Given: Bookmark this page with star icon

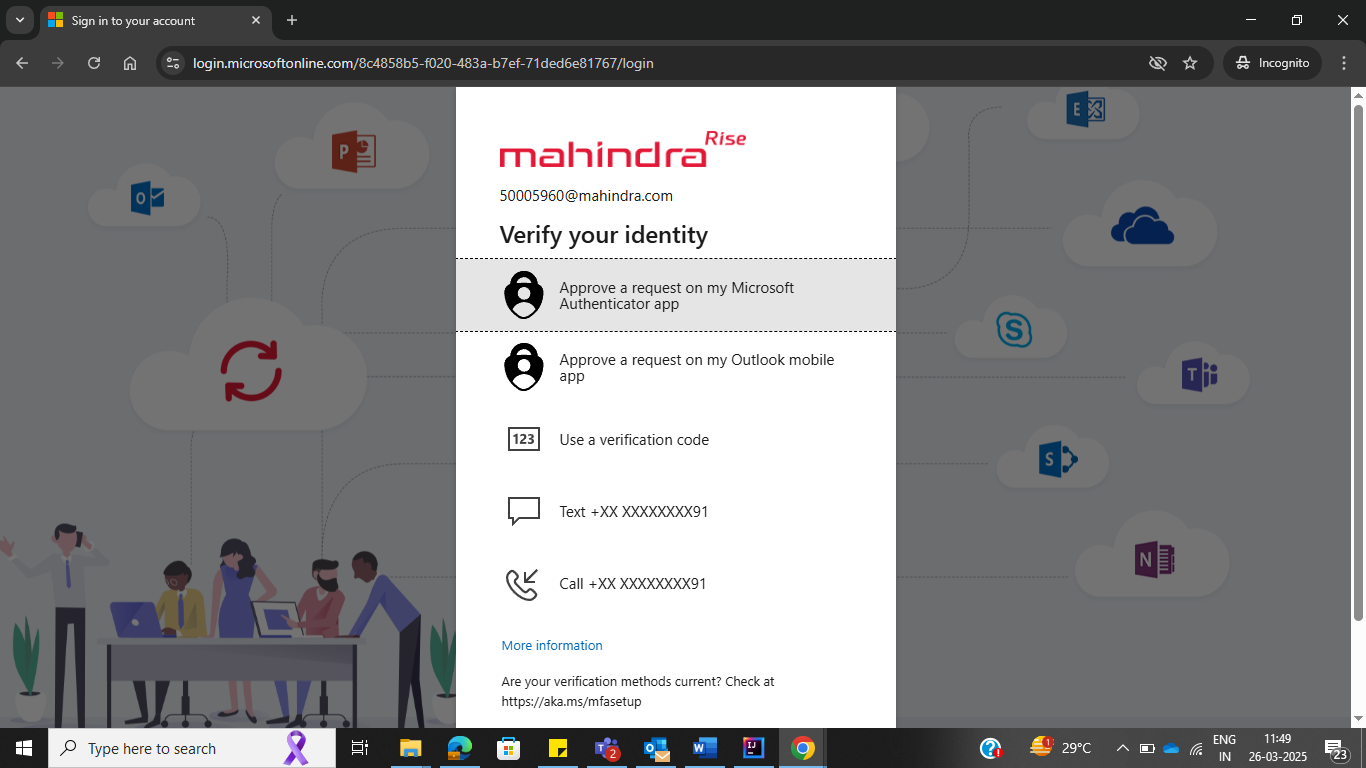Looking at the screenshot, I should tap(1190, 63).
